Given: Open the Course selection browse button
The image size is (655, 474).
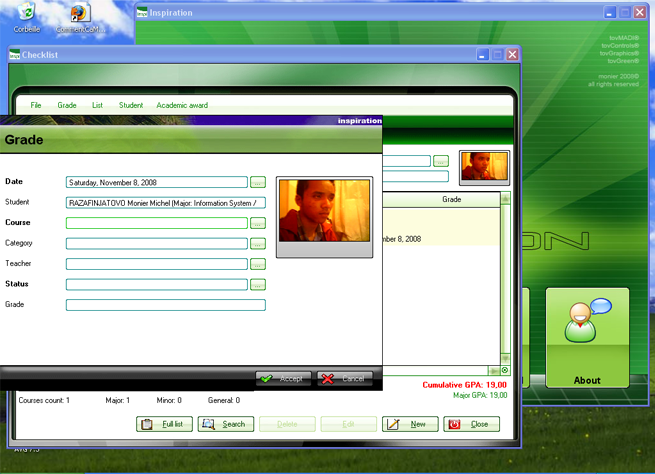Looking at the screenshot, I should point(258,223).
